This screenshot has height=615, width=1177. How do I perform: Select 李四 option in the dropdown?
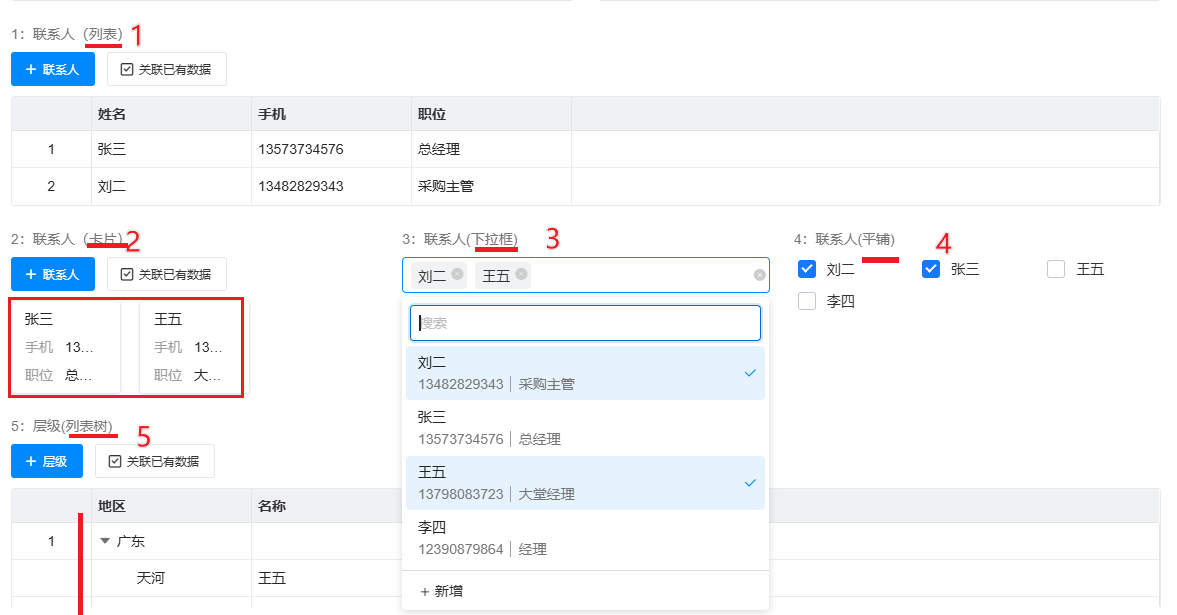585,538
